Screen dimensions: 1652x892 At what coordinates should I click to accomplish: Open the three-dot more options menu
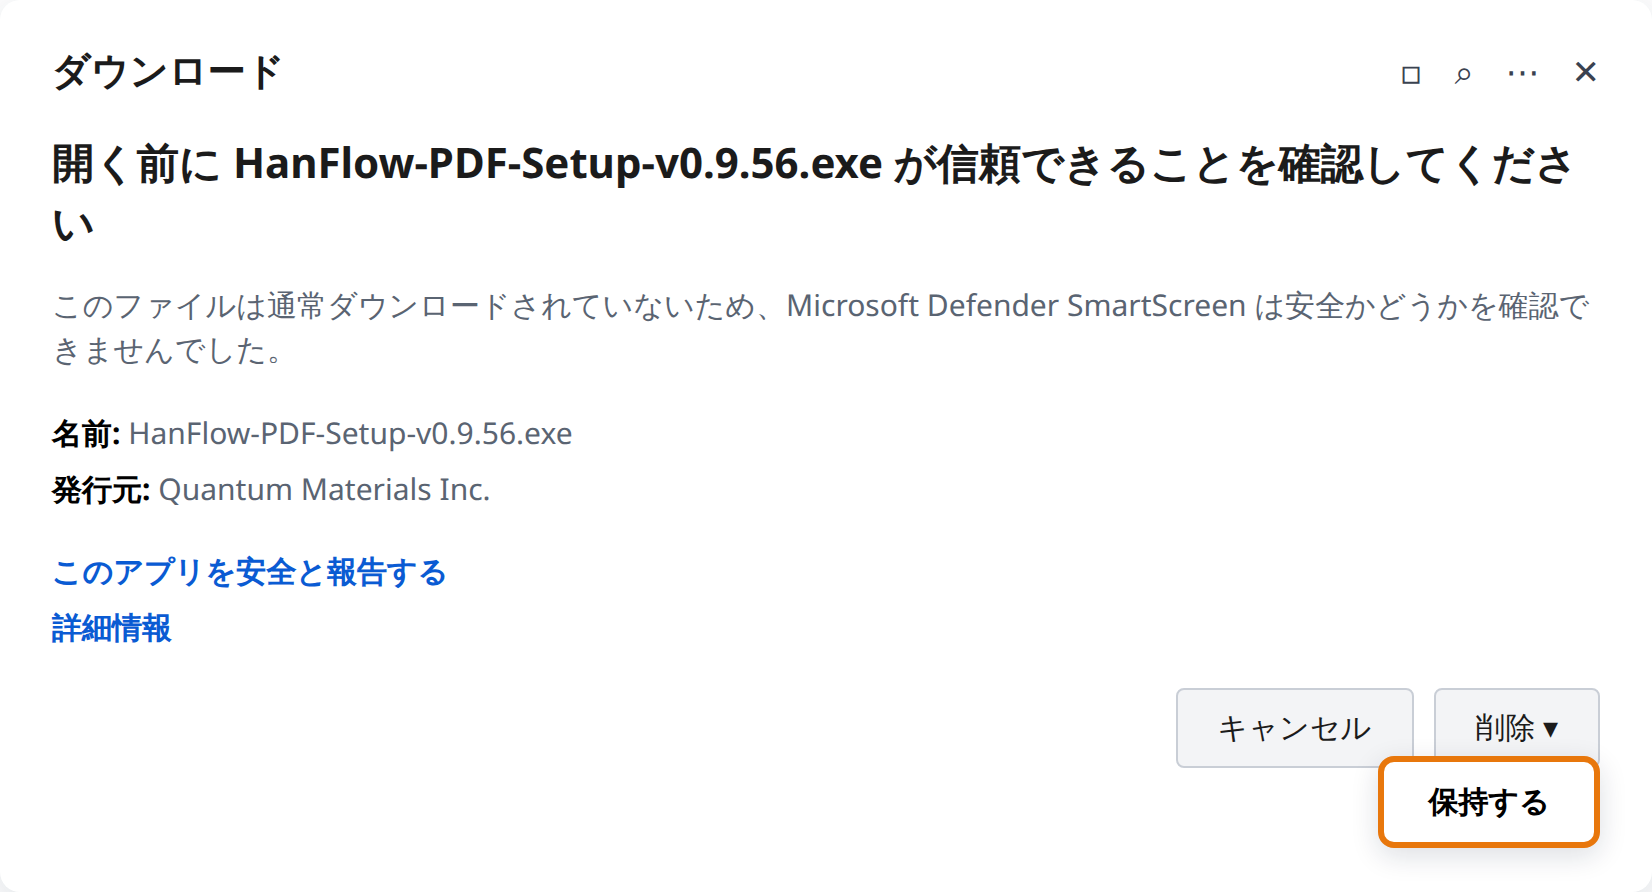pyautogui.click(x=1522, y=74)
